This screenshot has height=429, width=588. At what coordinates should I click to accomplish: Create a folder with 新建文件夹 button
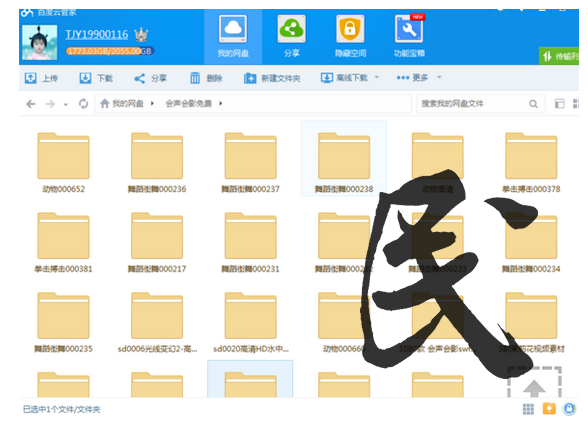[x=272, y=78]
